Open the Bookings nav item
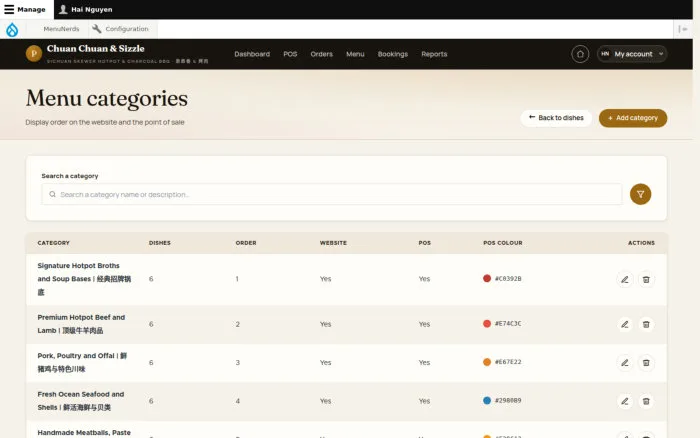This screenshot has height=438, width=700. click(x=392, y=54)
